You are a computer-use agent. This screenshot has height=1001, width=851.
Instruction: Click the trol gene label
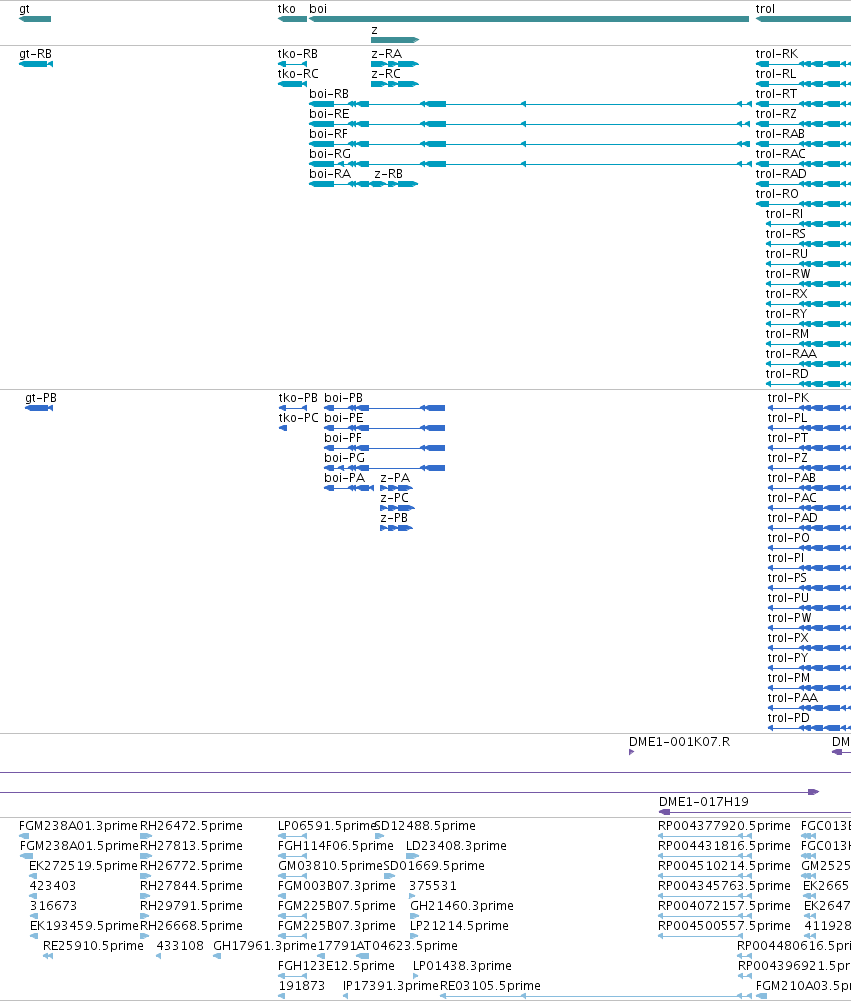point(765,9)
